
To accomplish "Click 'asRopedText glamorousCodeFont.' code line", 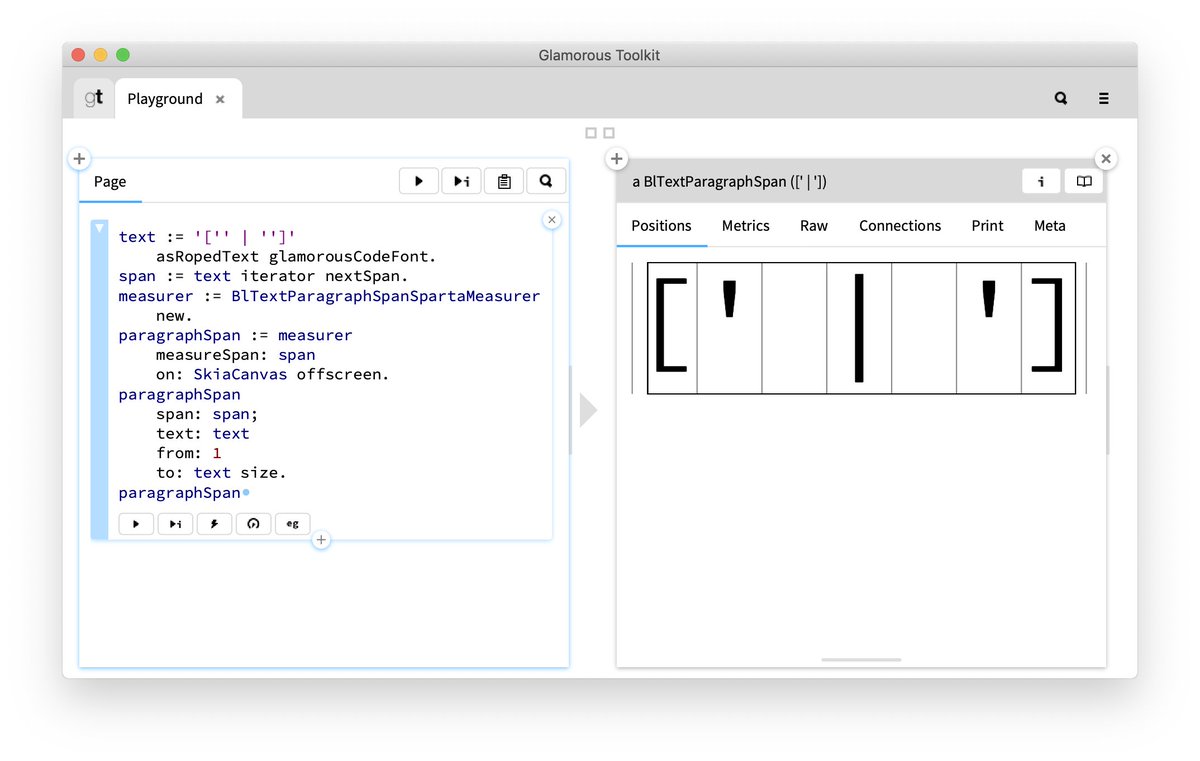I will tap(297, 257).
